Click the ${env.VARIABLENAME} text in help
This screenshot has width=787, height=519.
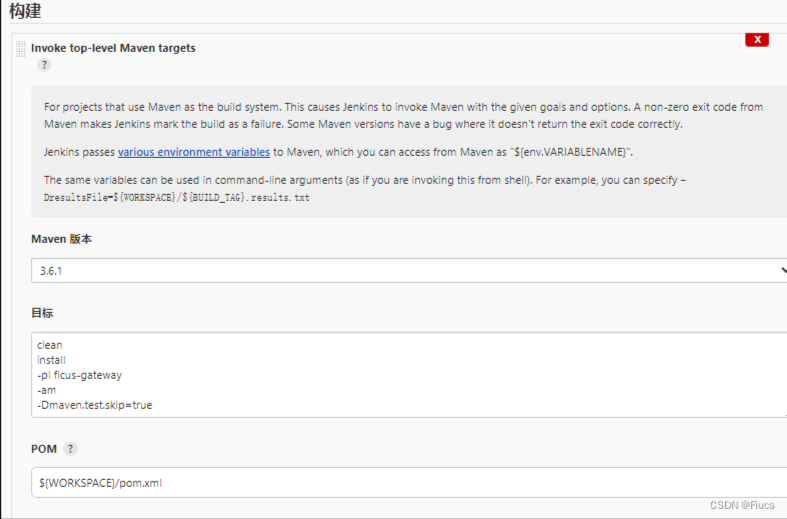[x=571, y=152]
